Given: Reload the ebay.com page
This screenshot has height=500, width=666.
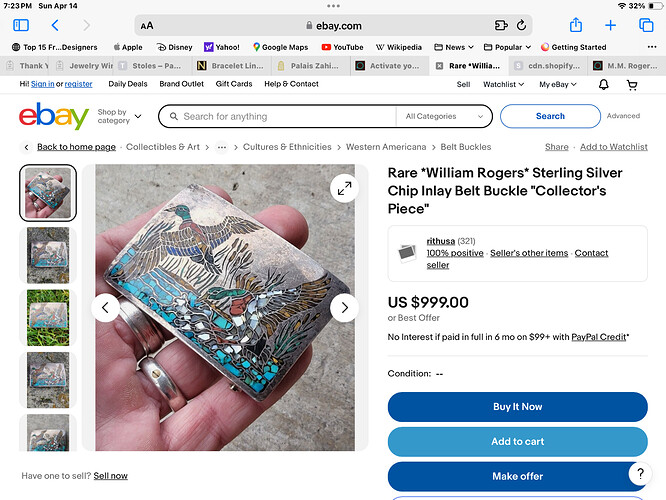Looking at the screenshot, I should [521, 25].
